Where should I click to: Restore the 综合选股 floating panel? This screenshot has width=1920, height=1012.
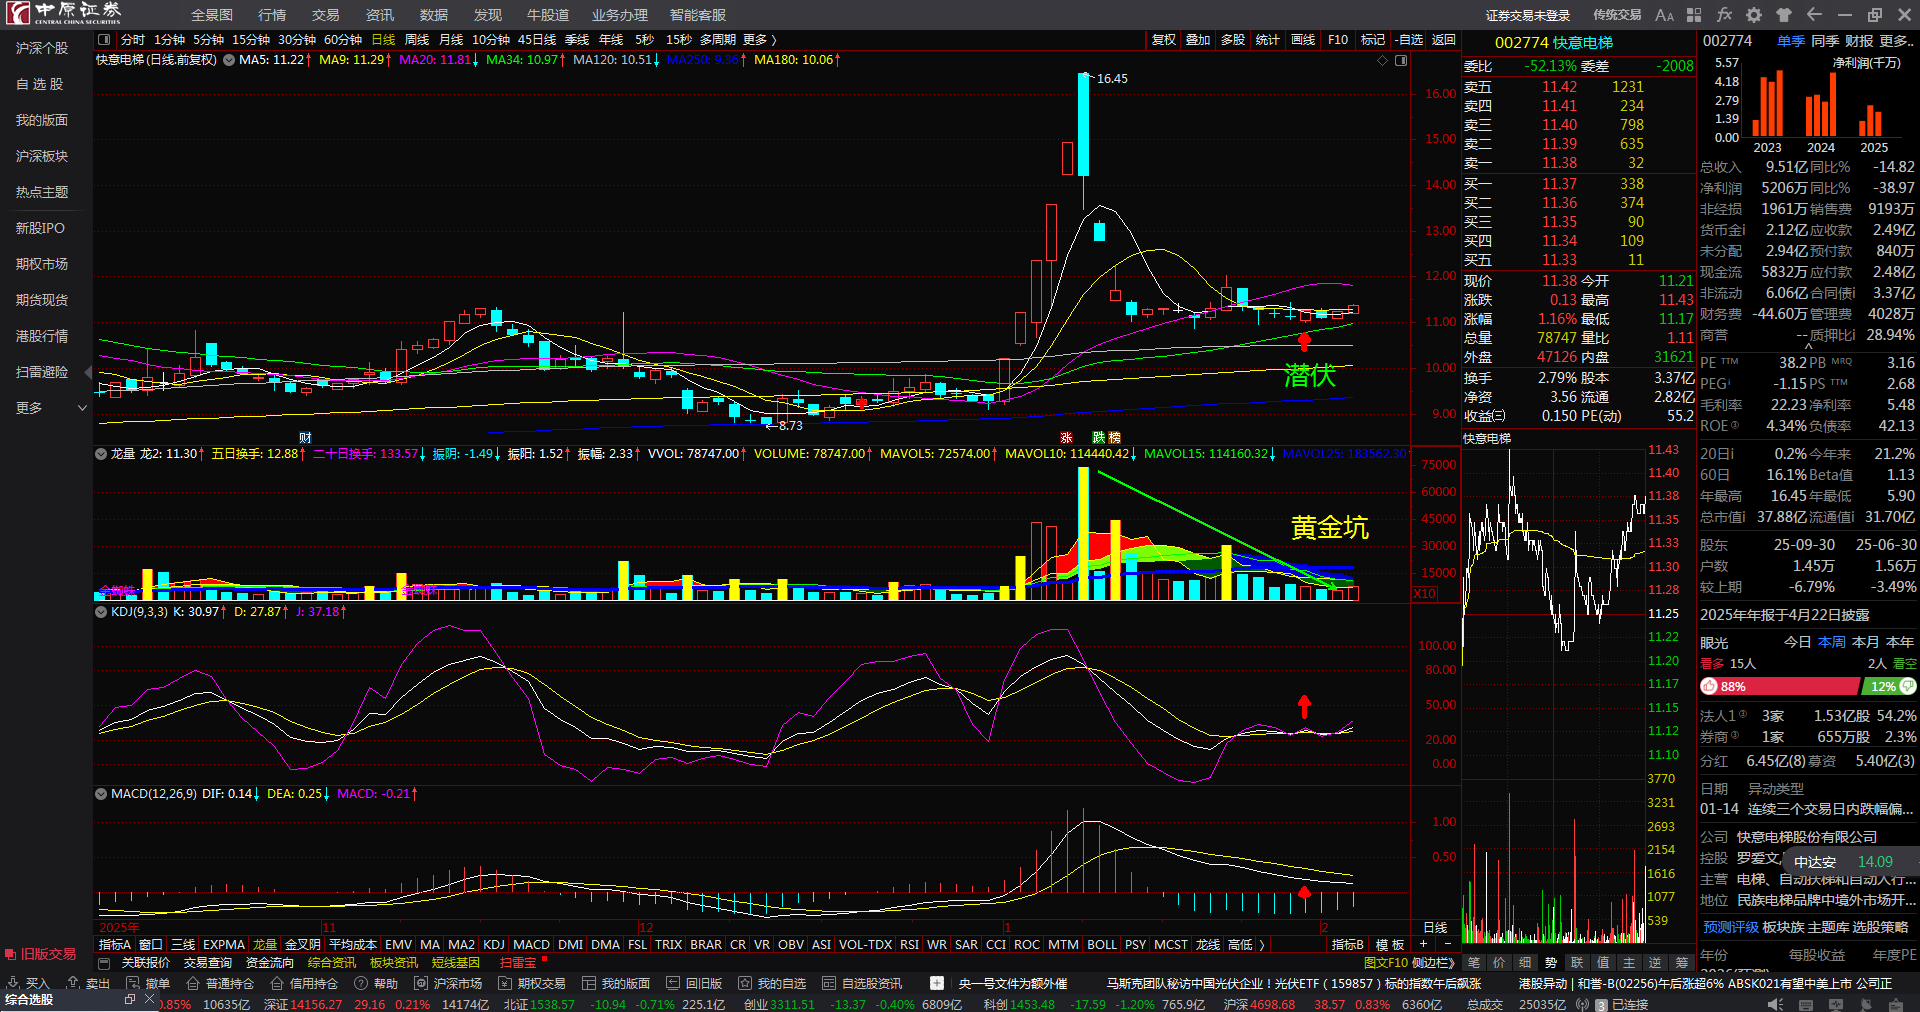coord(130,999)
